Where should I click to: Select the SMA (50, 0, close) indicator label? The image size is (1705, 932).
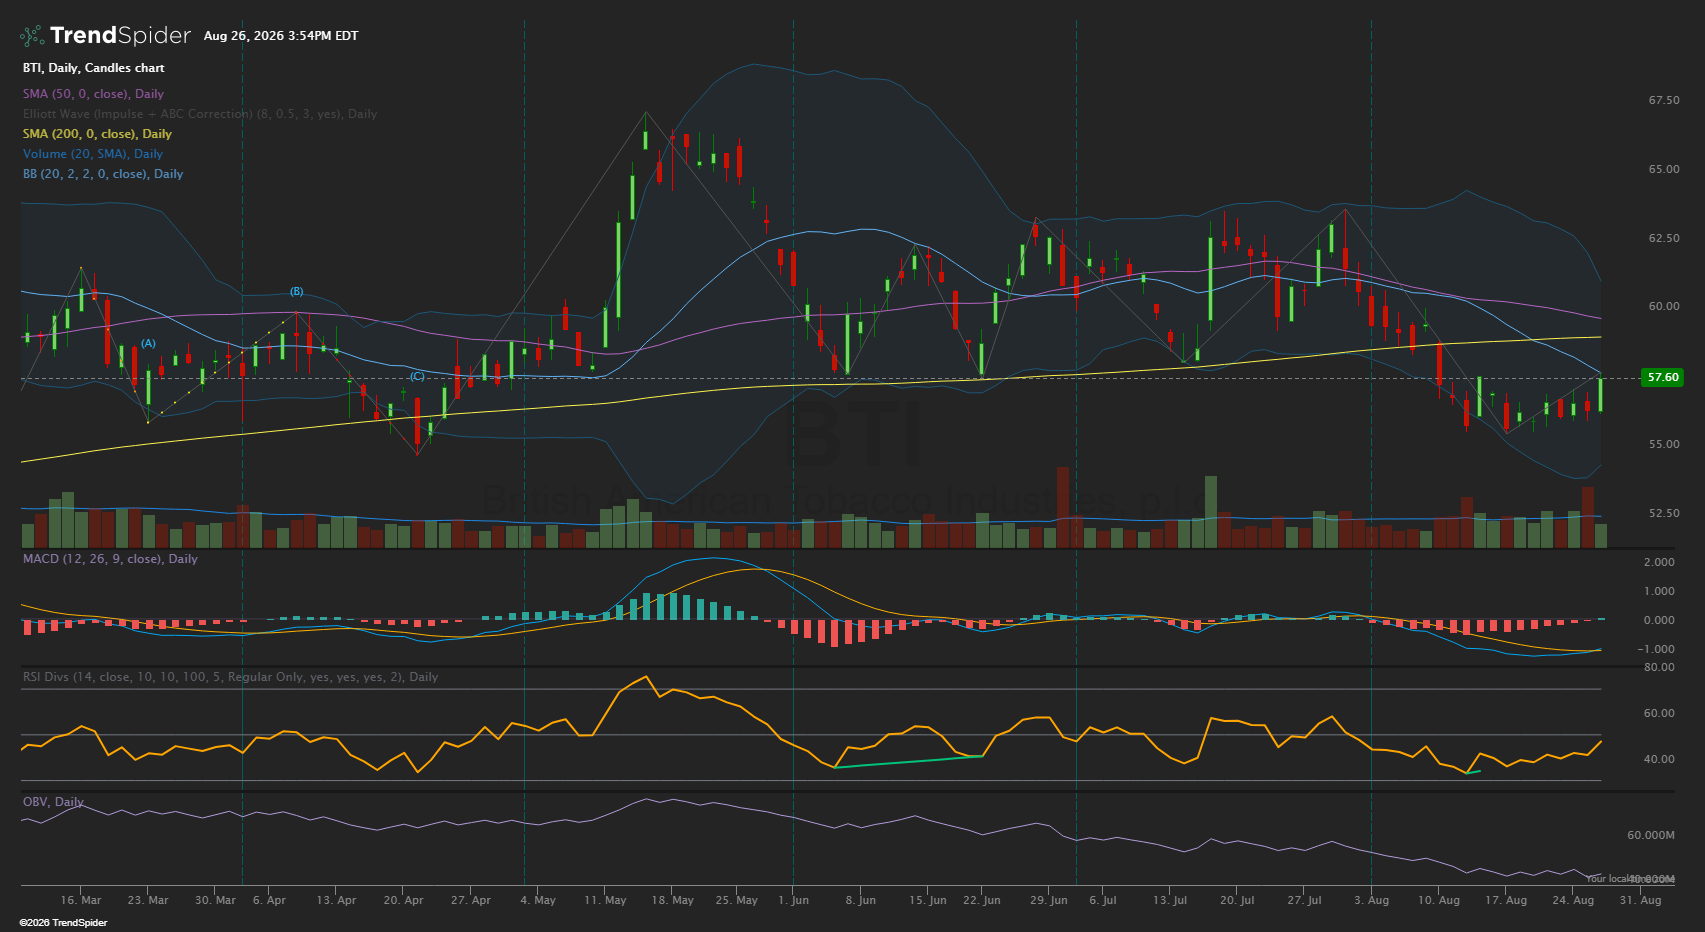94,94
